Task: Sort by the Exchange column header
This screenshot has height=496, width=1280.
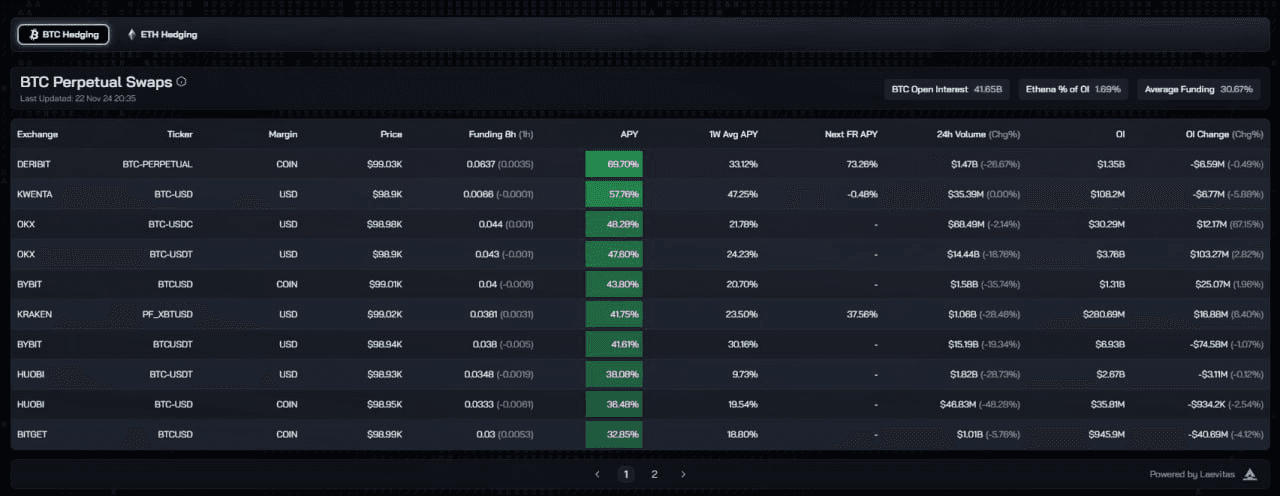Action: [38, 134]
